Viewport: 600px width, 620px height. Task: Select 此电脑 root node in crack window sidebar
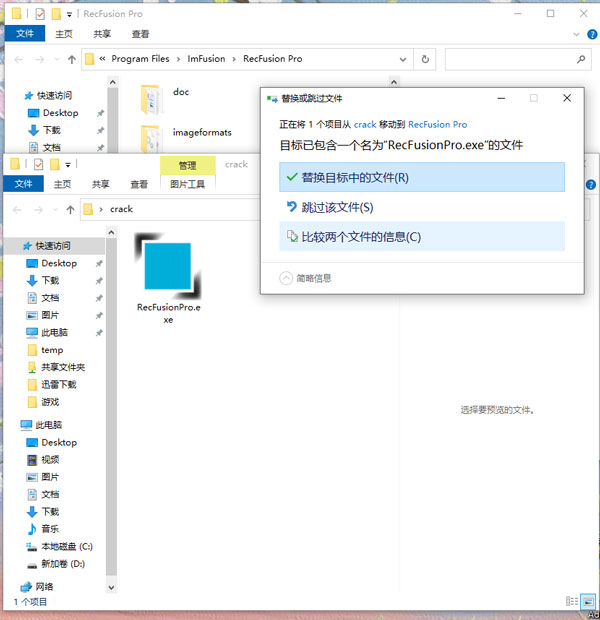click(x=49, y=425)
